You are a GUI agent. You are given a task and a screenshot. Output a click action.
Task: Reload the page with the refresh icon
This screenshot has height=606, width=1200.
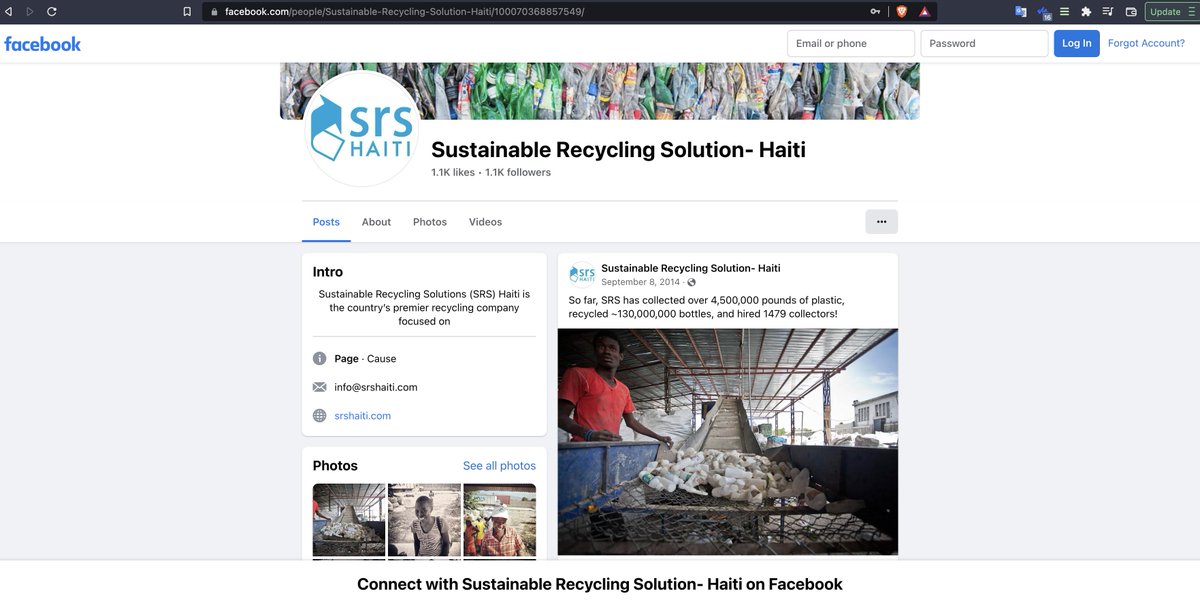tap(51, 11)
